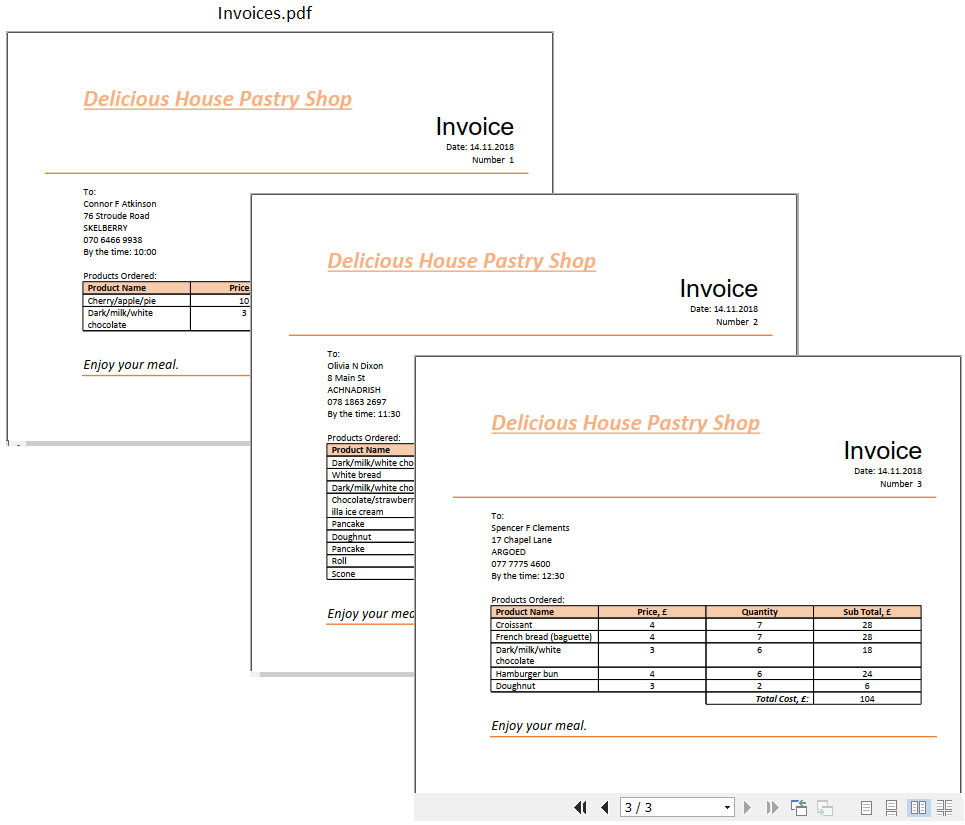Click the Delicious House Pastry Shop title on invoice 2
965x825 pixels.
pyautogui.click(x=461, y=261)
